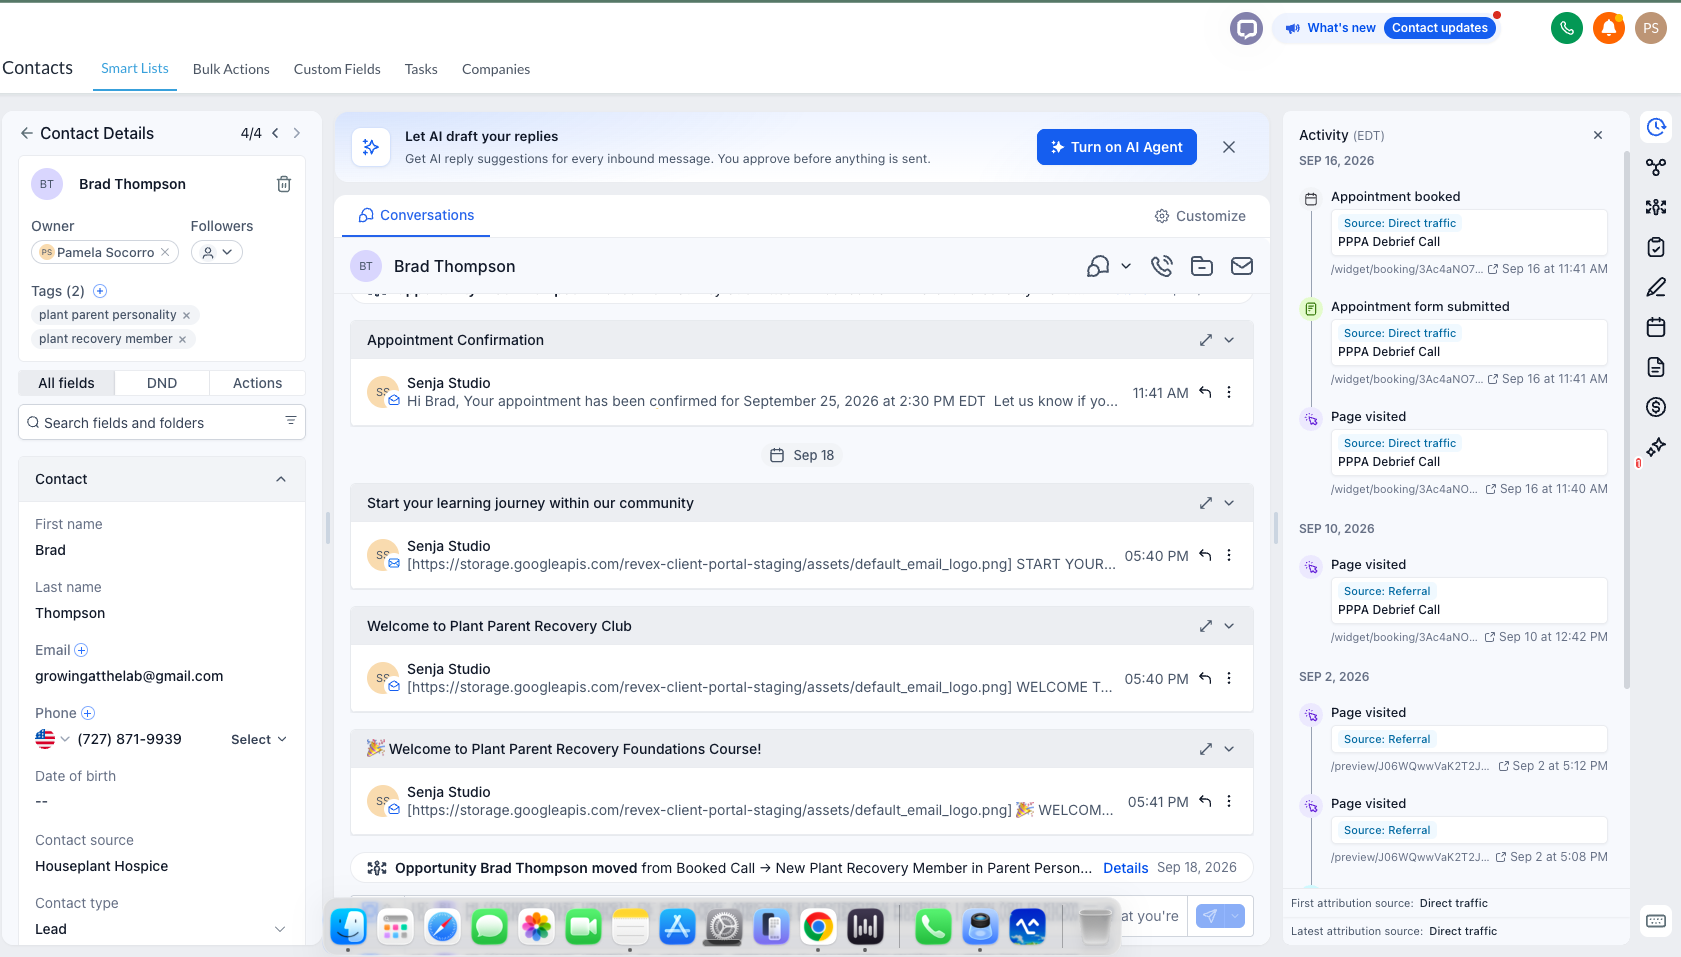Click the green phone dialer icon in top bar
This screenshot has height=957, width=1681.
[x=1567, y=28]
